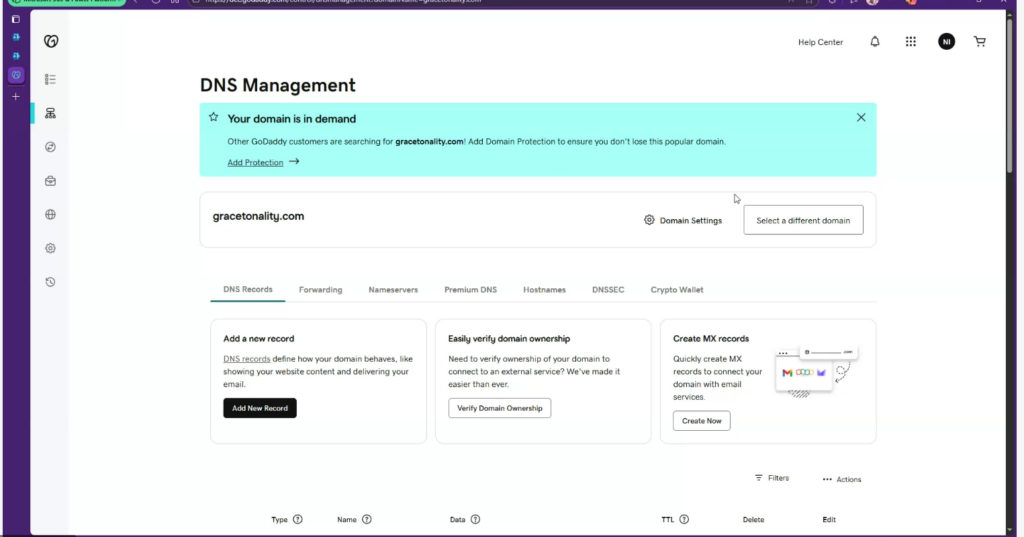
Task: Switch to the Premium DNS tab
Action: click(470, 289)
